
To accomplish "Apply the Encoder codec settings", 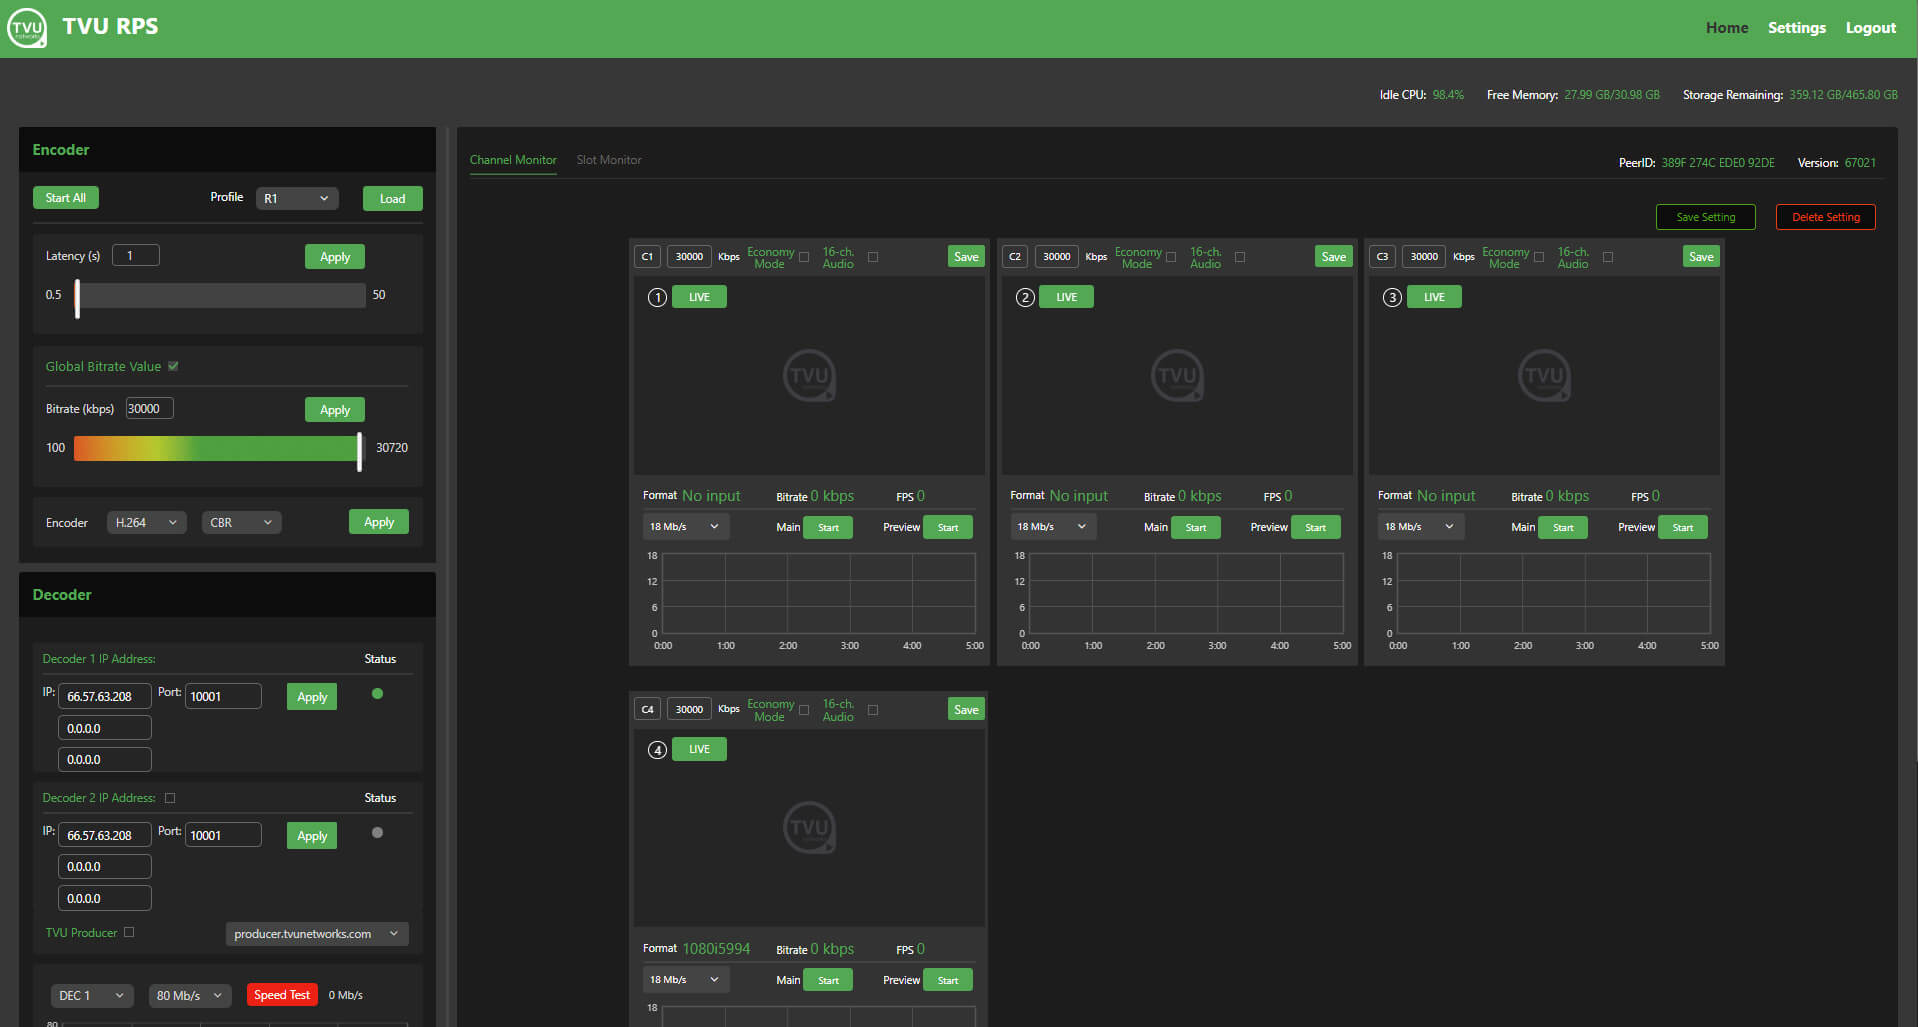I will tap(379, 522).
